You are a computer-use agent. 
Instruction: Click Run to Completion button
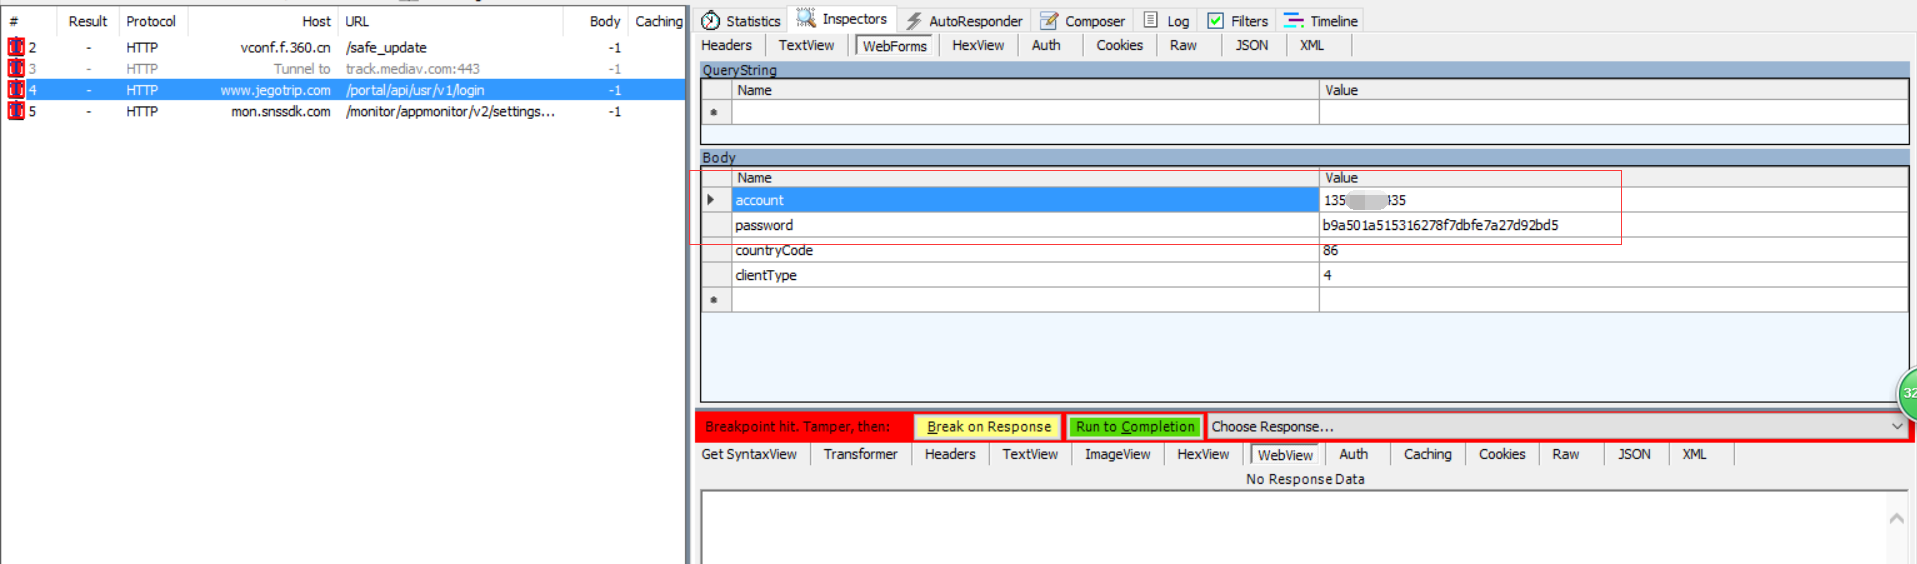click(1135, 427)
